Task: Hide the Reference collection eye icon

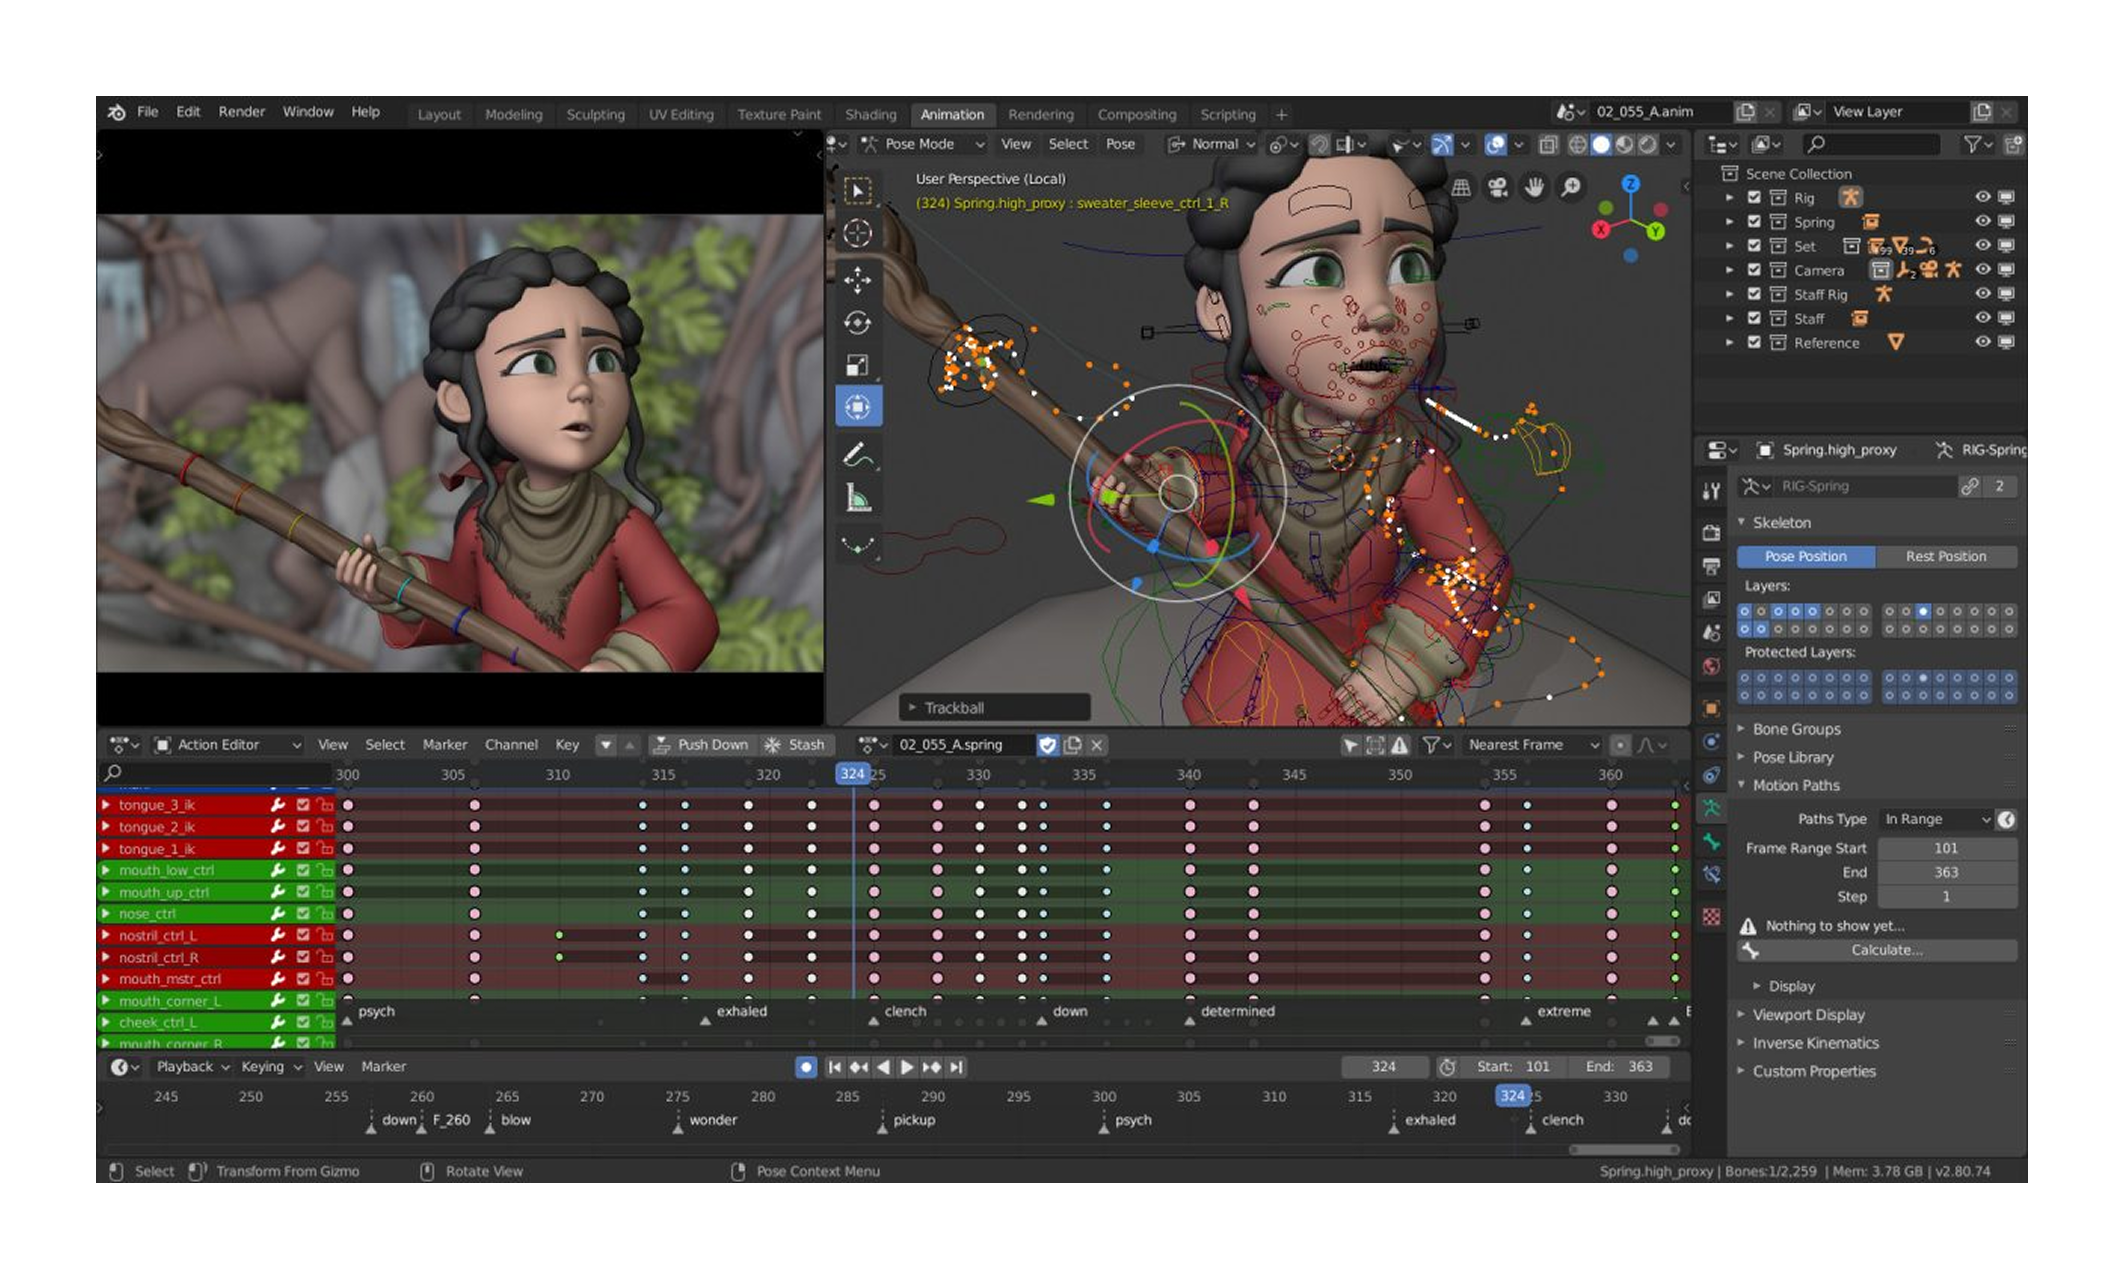Action: pos(1982,342)
